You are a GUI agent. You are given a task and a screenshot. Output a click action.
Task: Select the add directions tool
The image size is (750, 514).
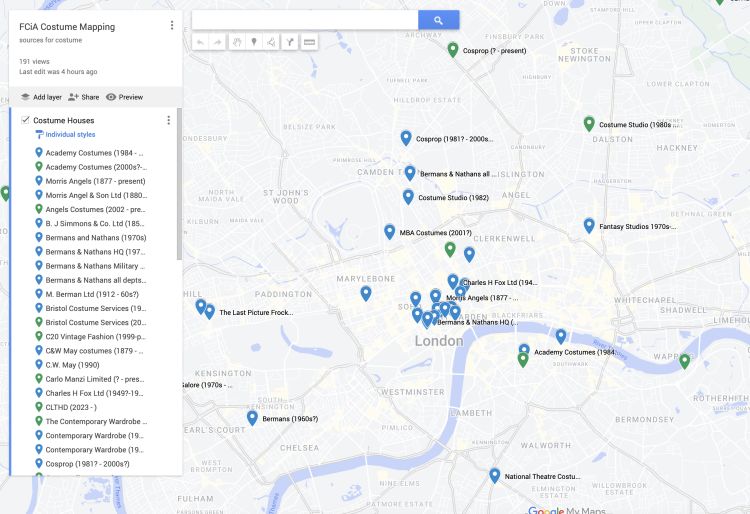290,42
